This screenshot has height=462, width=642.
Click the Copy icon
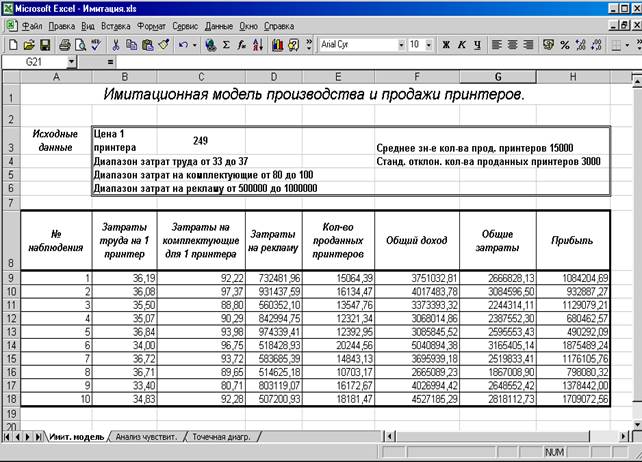pyautogui.click(x=131, y=45)
